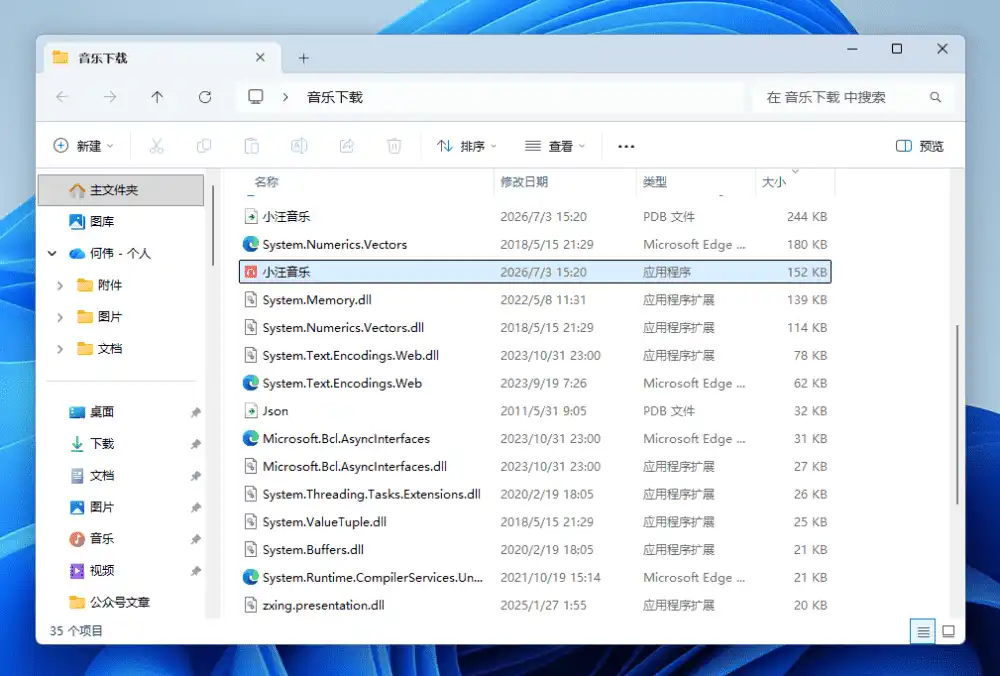Open 下载 in quick access
Image resolution: width=1000 pixels, height=676 pixels.
point(101,444)
